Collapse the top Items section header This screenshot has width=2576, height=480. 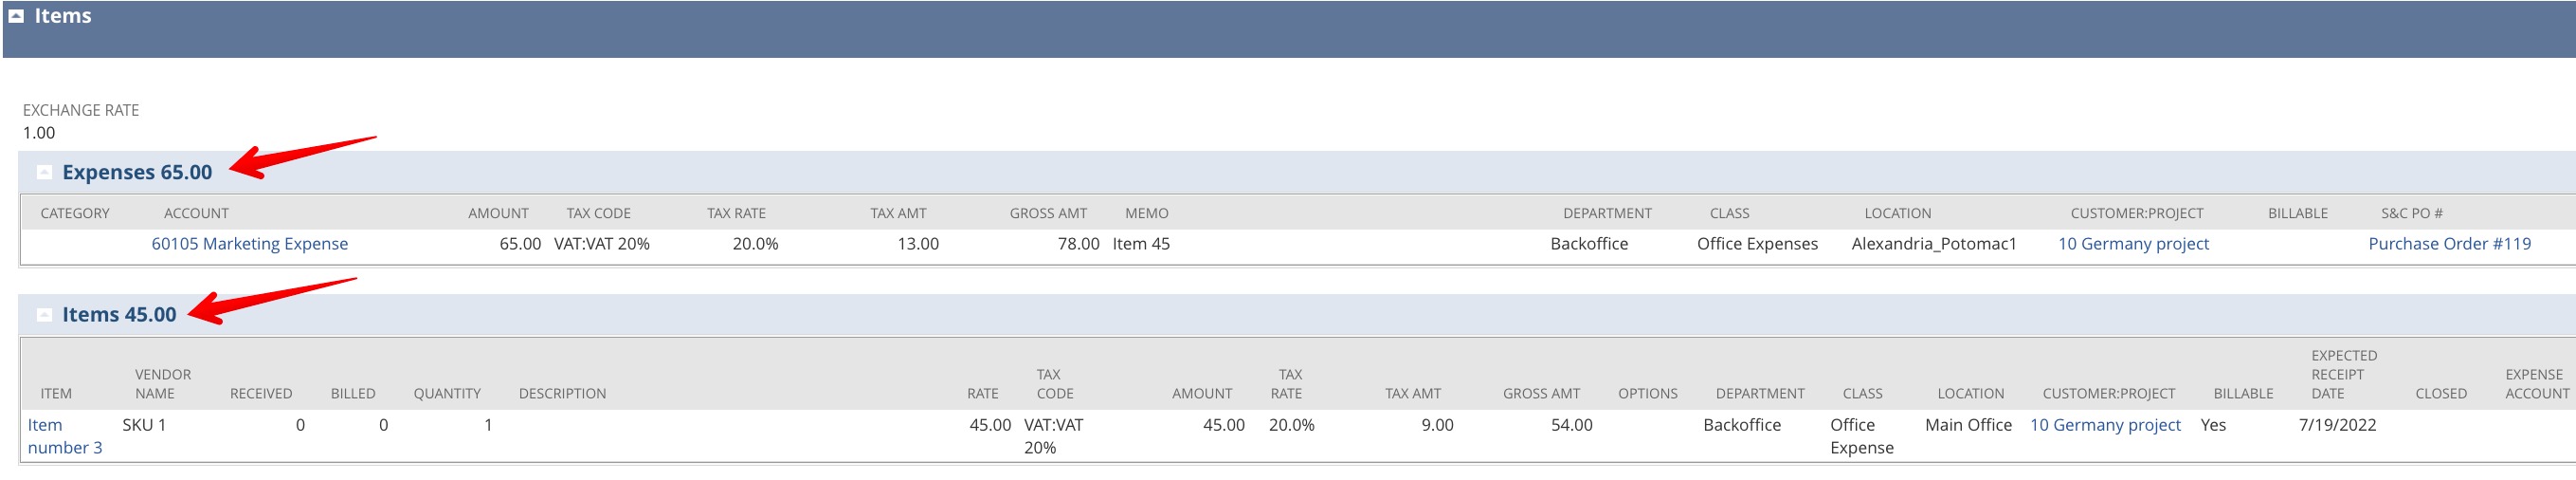[x=16, y=16]
